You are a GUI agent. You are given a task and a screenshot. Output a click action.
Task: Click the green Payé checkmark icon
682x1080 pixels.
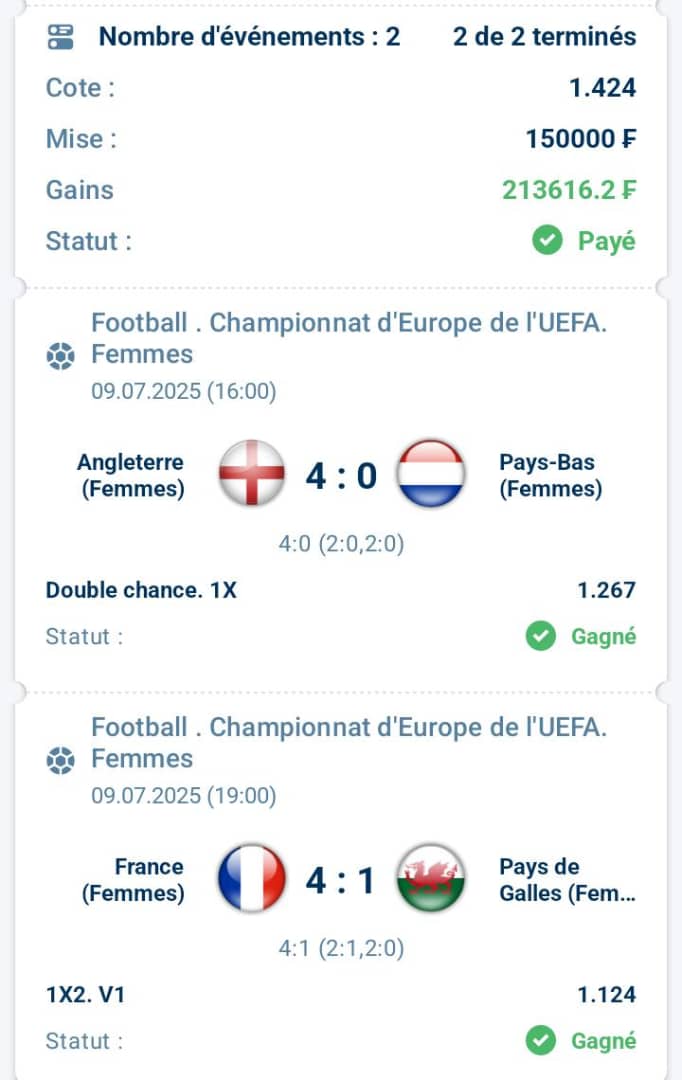[547, 240]
